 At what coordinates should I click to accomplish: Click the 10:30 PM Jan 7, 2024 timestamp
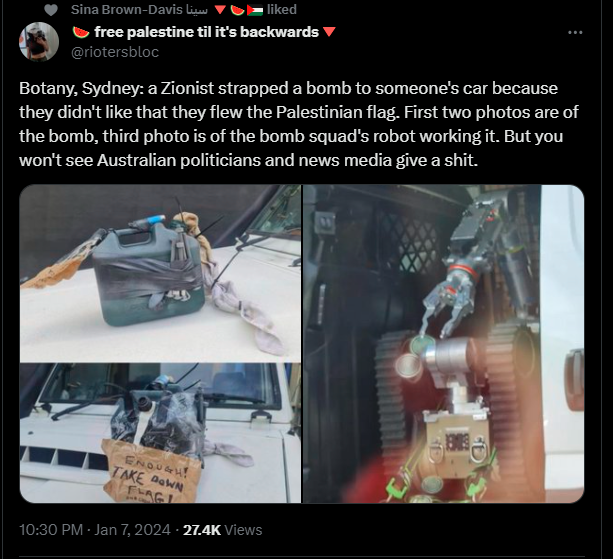tap(95, 530)
